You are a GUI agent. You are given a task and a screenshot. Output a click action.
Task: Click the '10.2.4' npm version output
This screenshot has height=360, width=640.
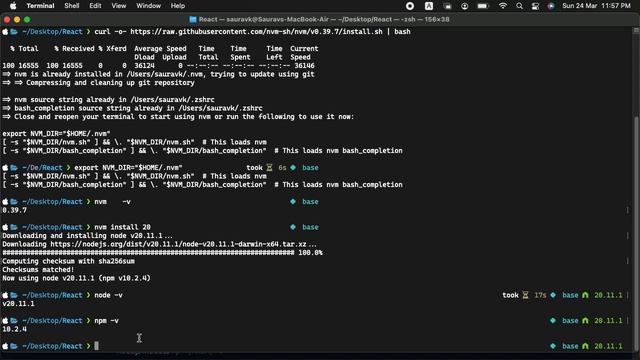14,329
